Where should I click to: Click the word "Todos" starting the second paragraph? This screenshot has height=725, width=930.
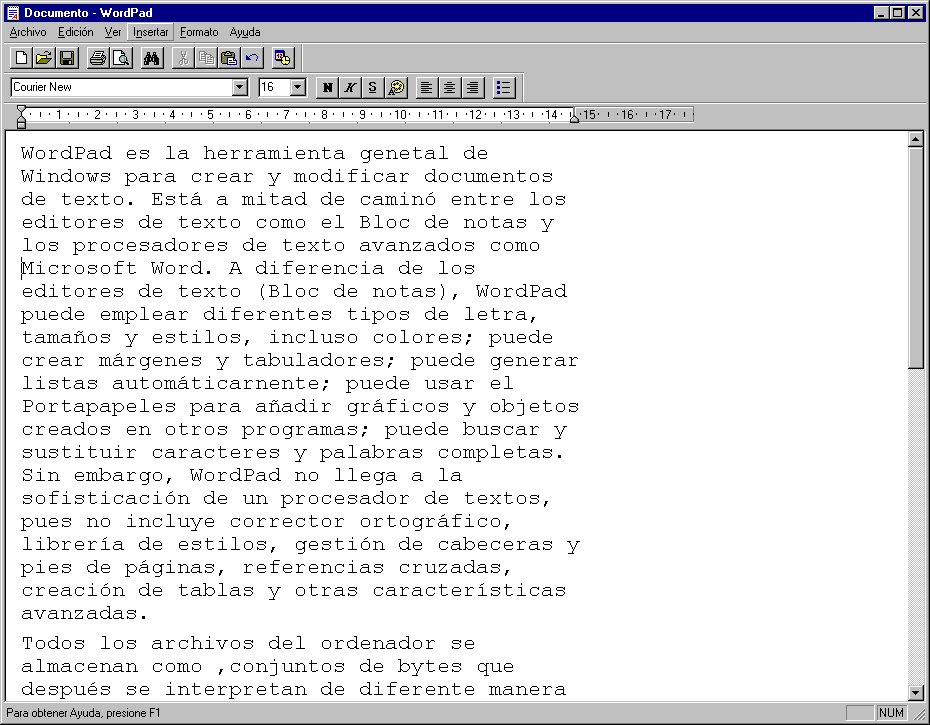53,643
